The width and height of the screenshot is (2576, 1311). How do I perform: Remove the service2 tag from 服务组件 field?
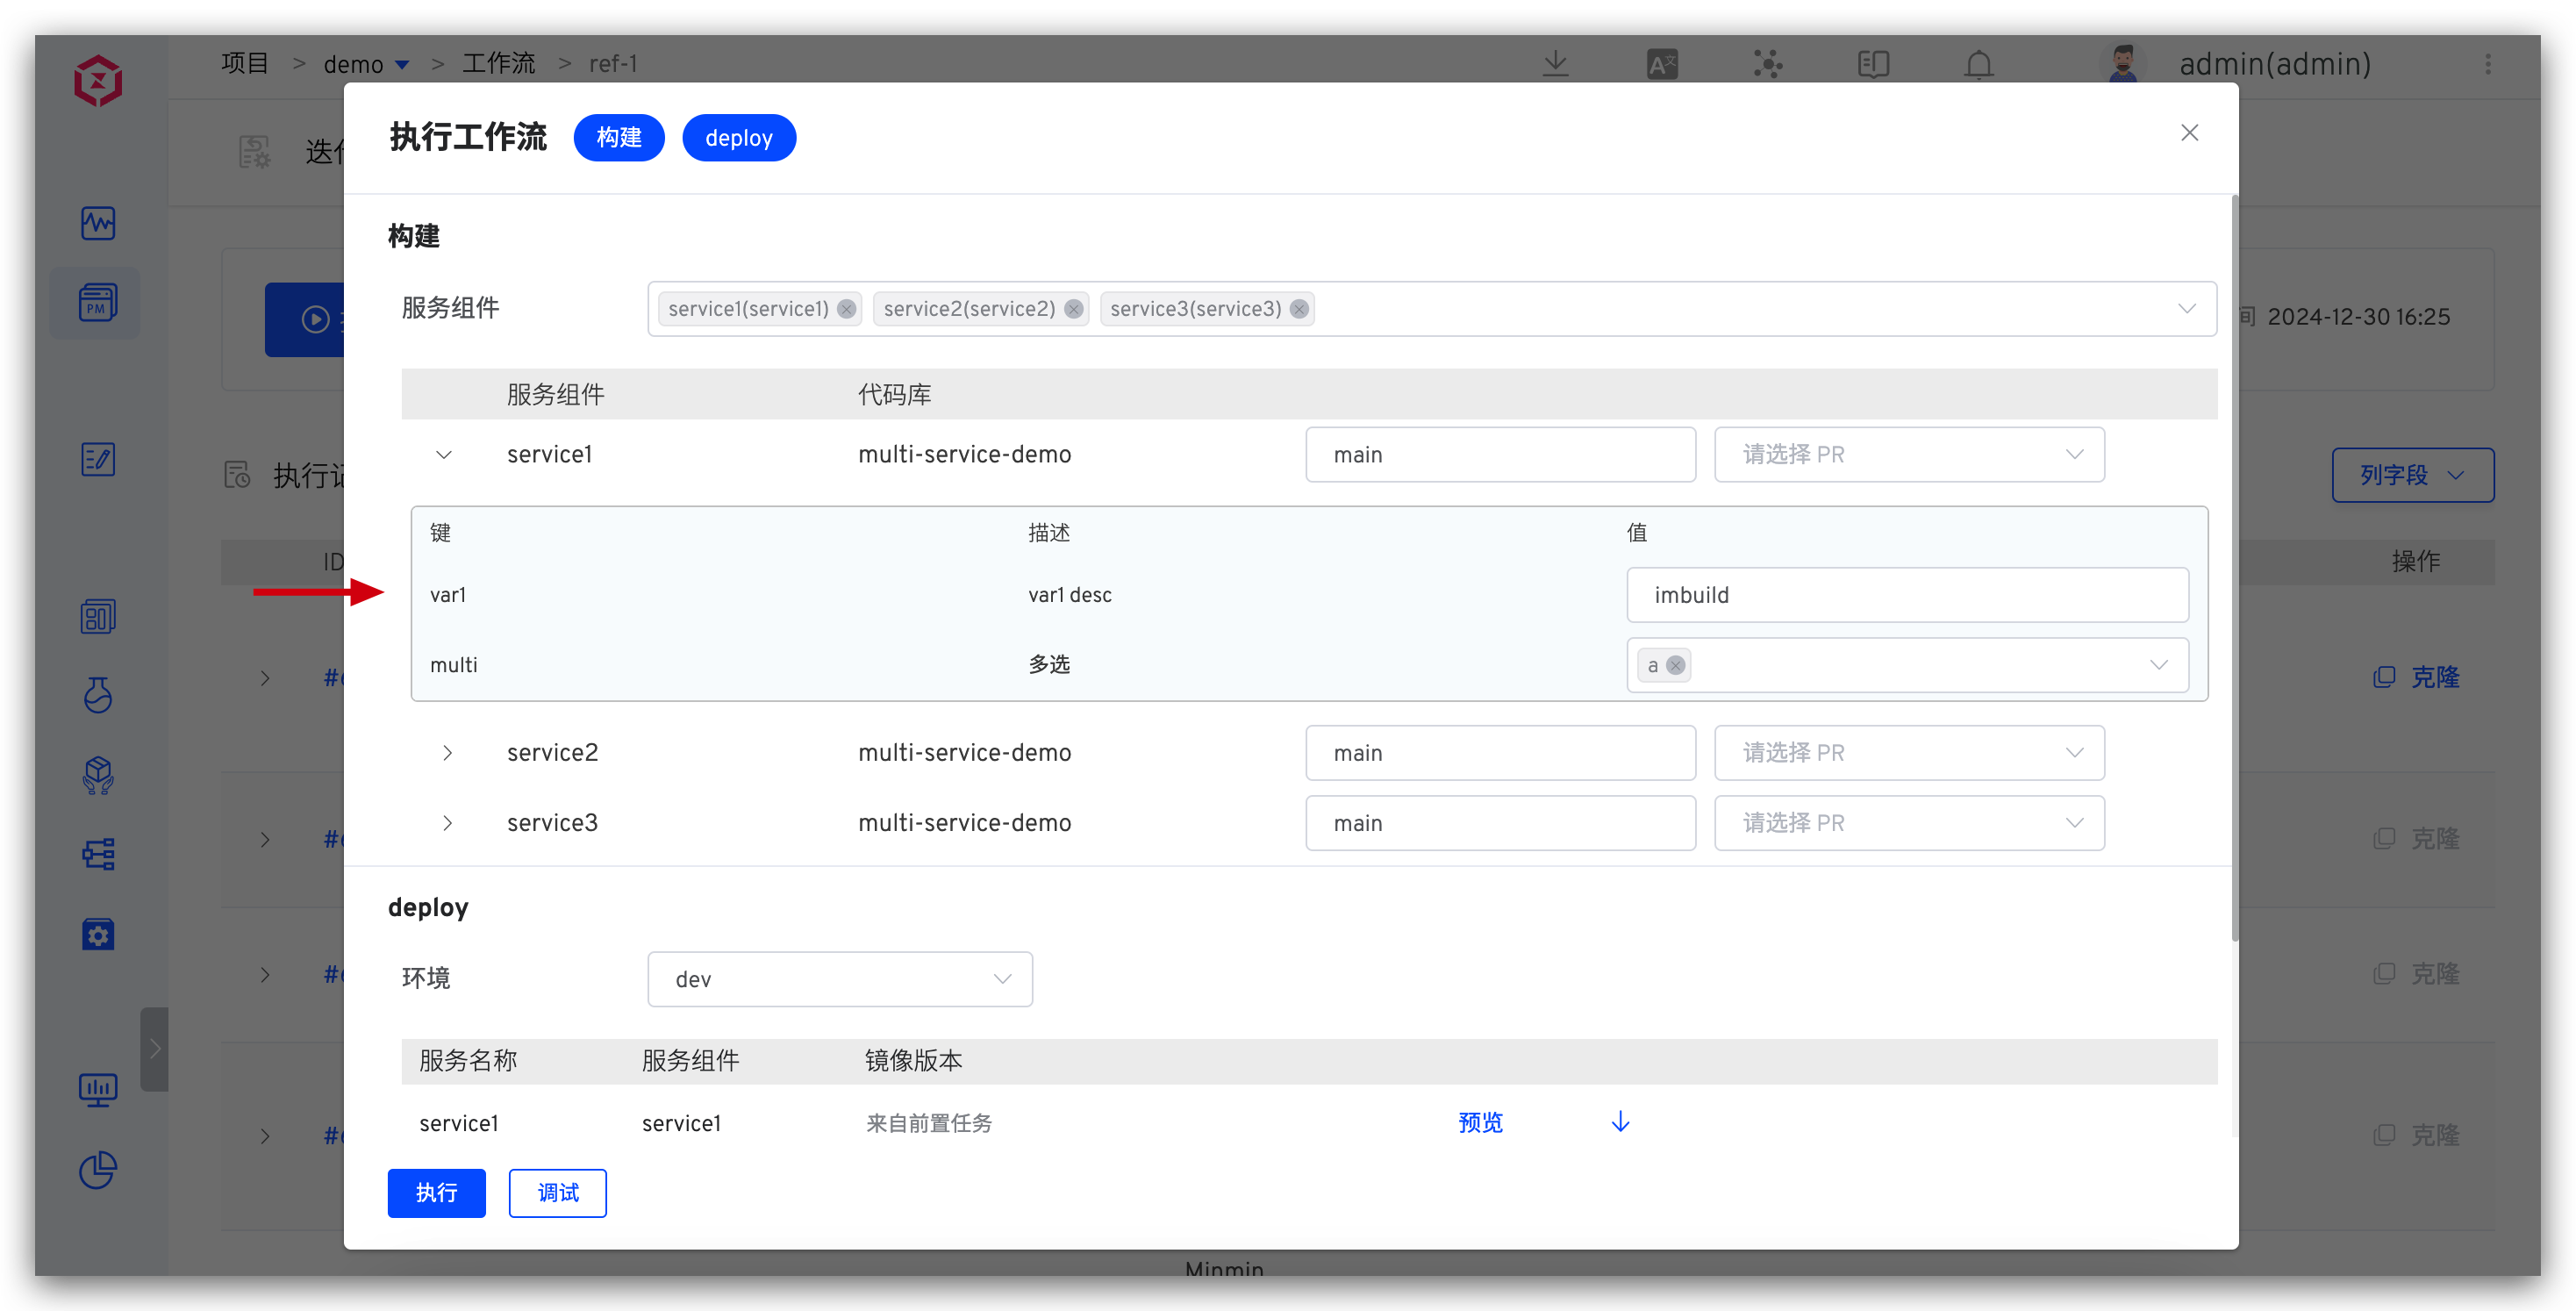pyautogui.click(x=1075, y=309)
